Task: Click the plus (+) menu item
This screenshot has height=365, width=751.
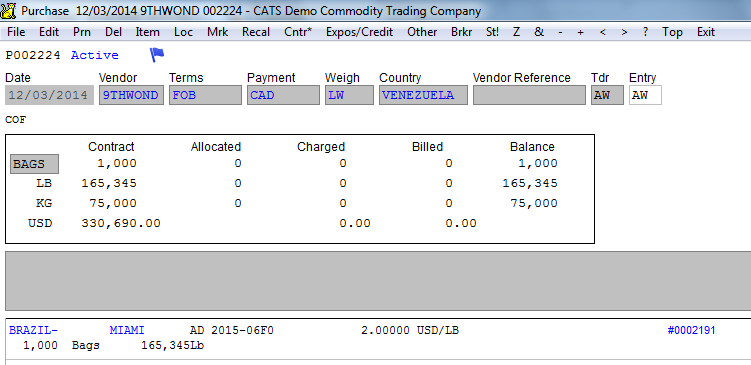Action: (580, 32)
